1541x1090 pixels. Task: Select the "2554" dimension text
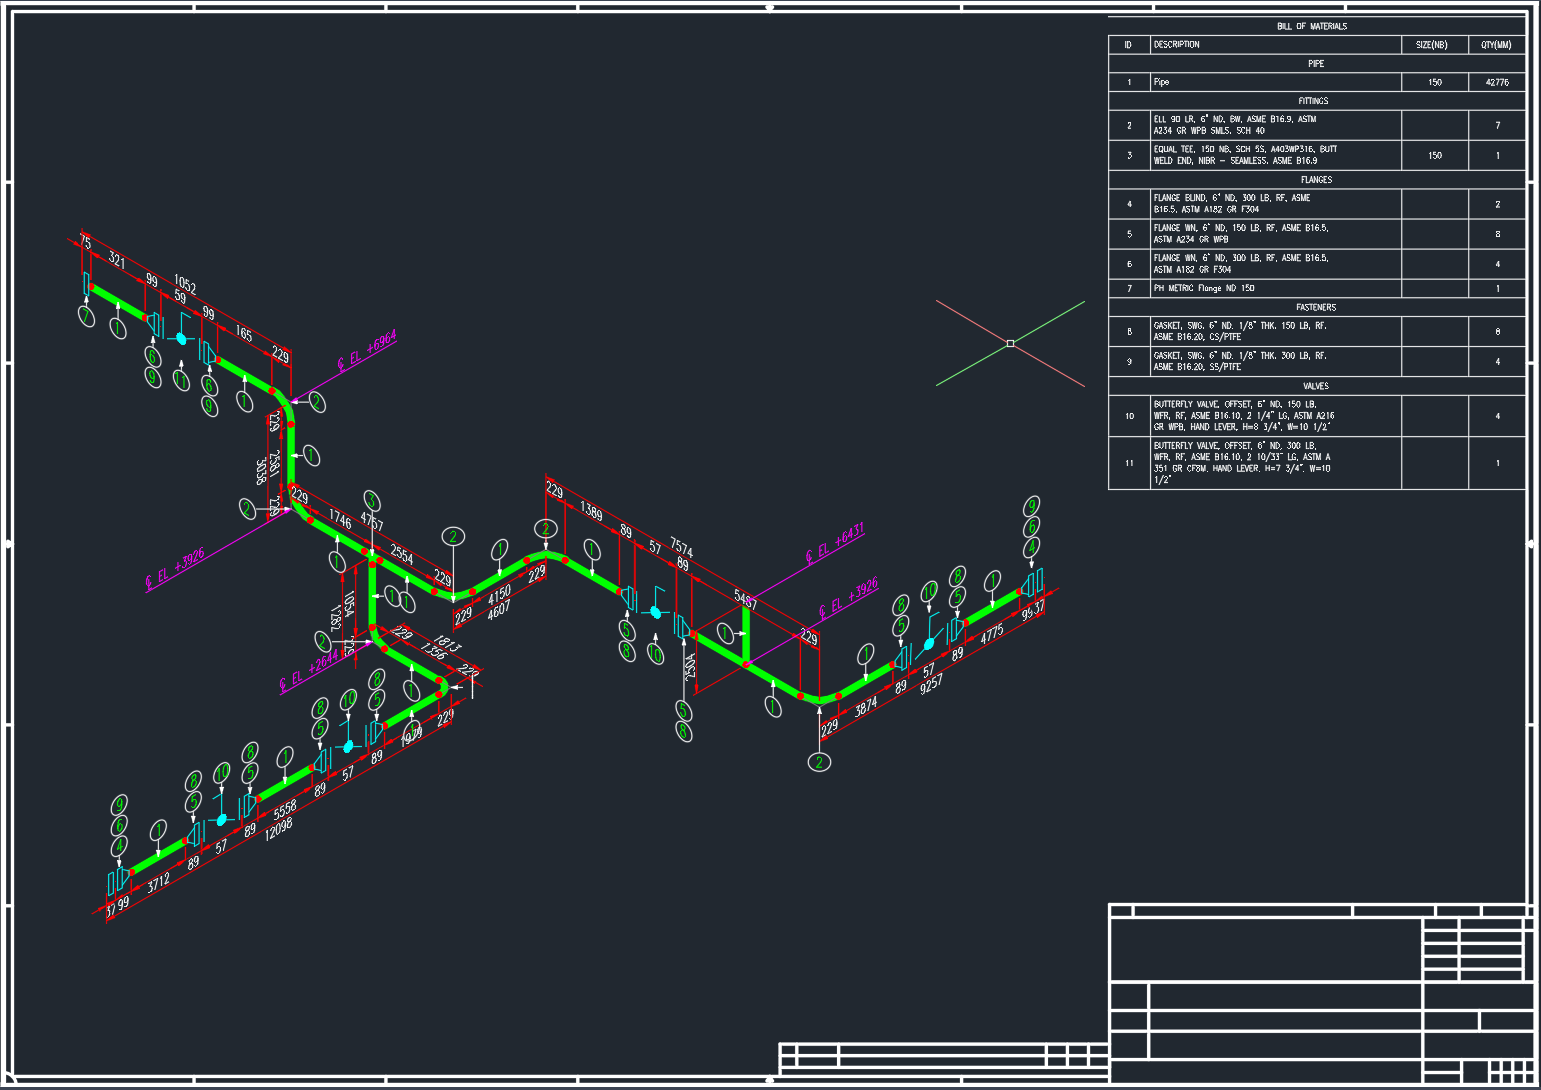click(x=402, y=553)
